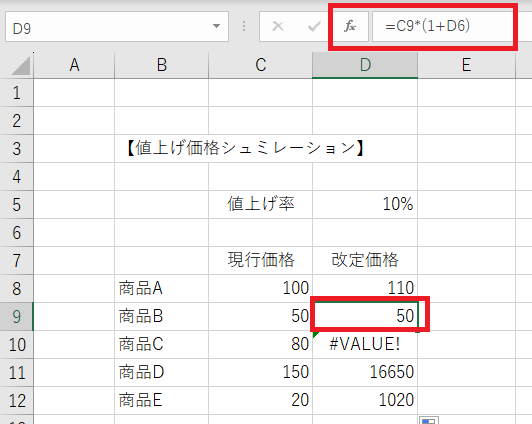Select row 5 header

coord(17,205)
